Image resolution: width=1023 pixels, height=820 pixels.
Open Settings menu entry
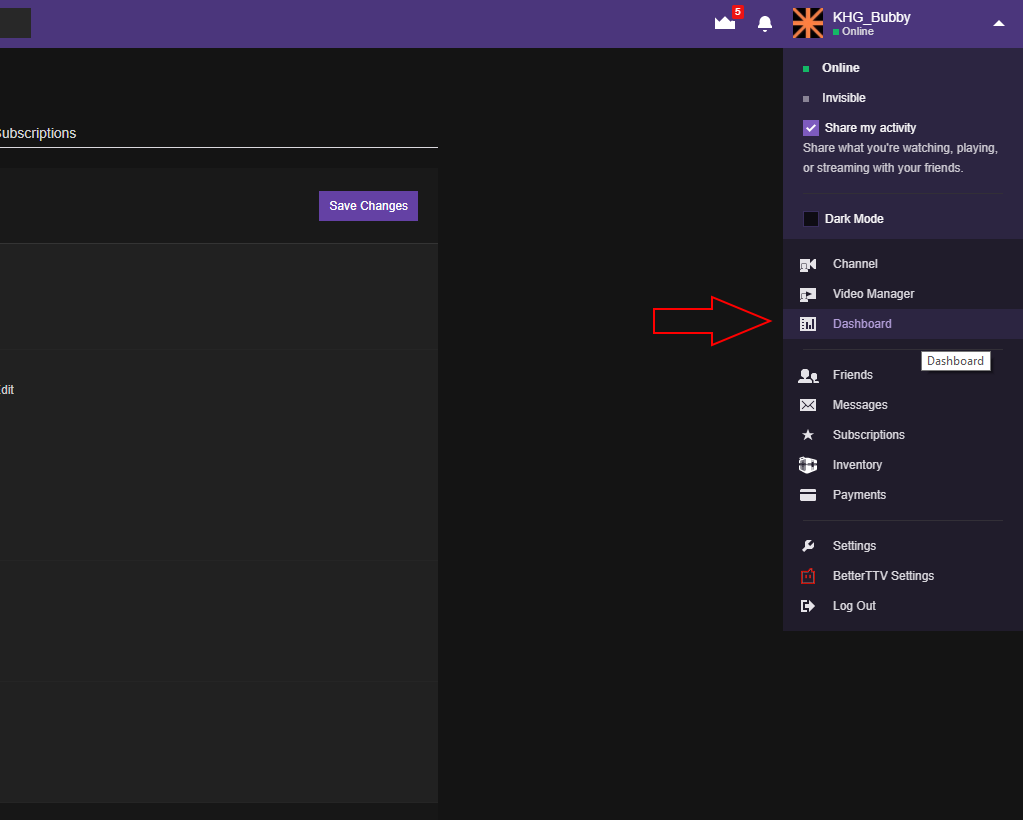click(903, 546)
